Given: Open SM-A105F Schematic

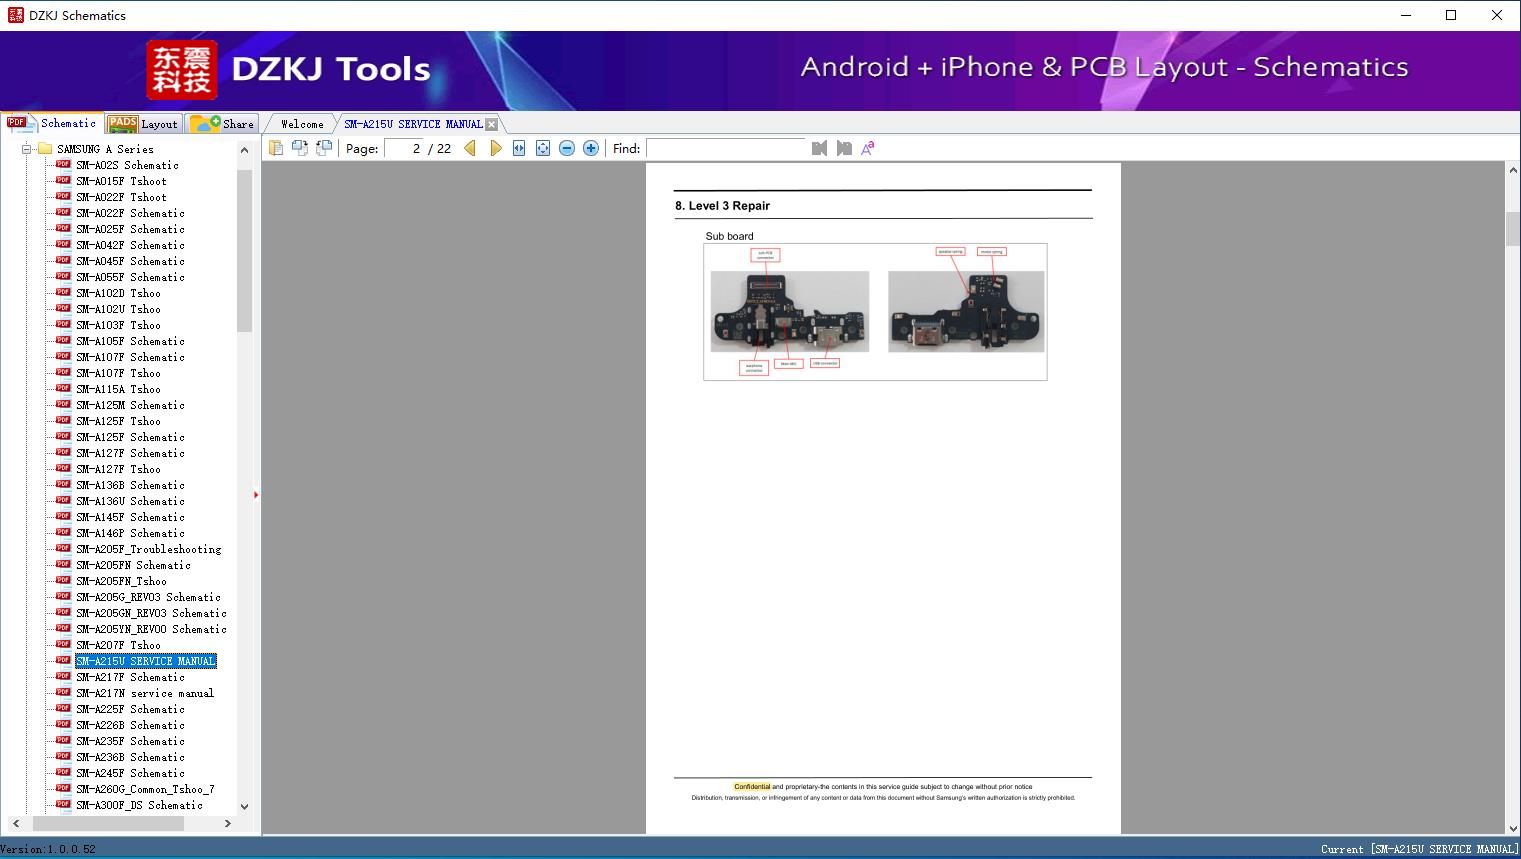Looking at the screenshot, I should (x=130, y=341).
